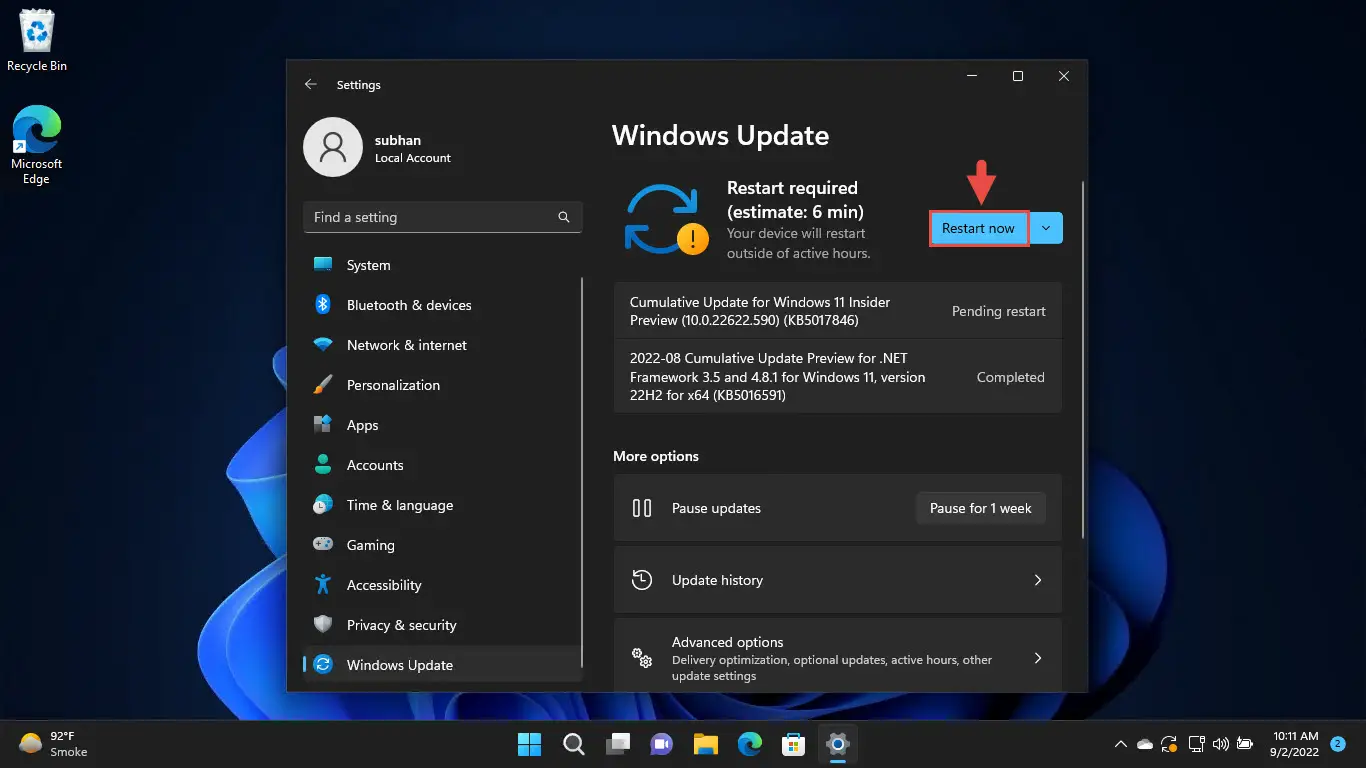
Task: Open Network & internet category
Action: click(442, 345)
